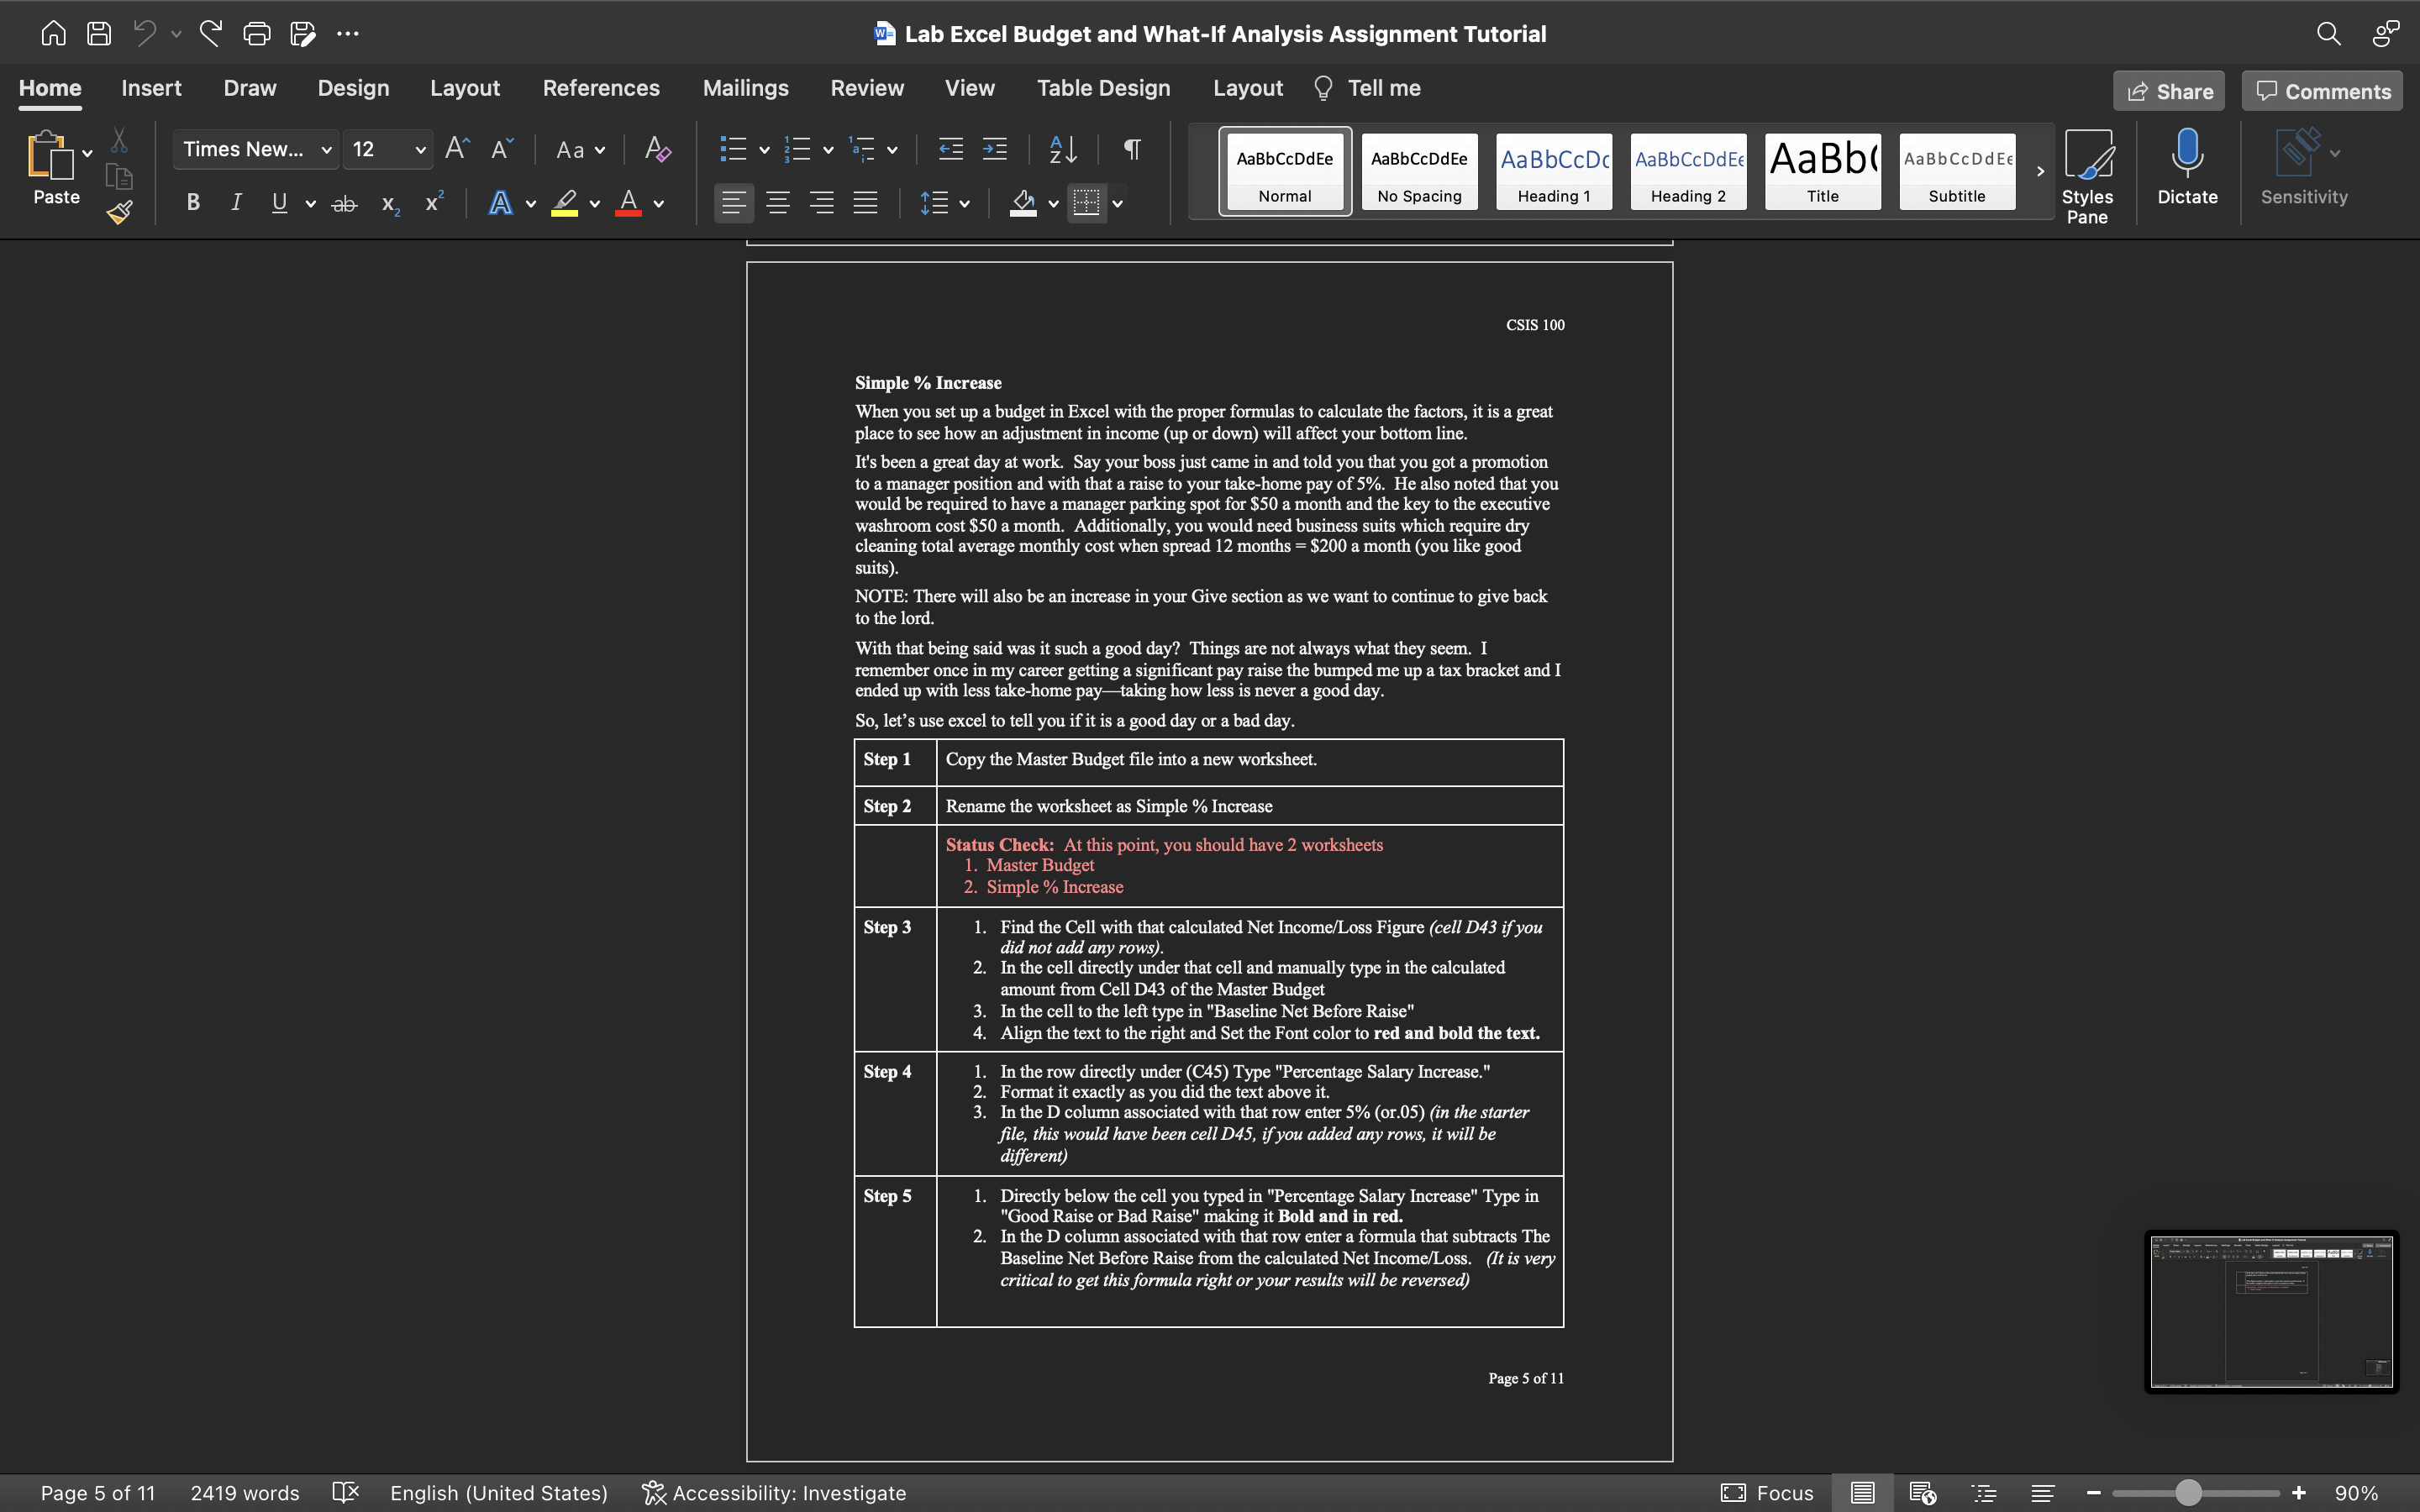Image resolution: width=2420 pixels, height=1512 pixels.
Task: Switch to the References tab
Action: click(601, 88)
